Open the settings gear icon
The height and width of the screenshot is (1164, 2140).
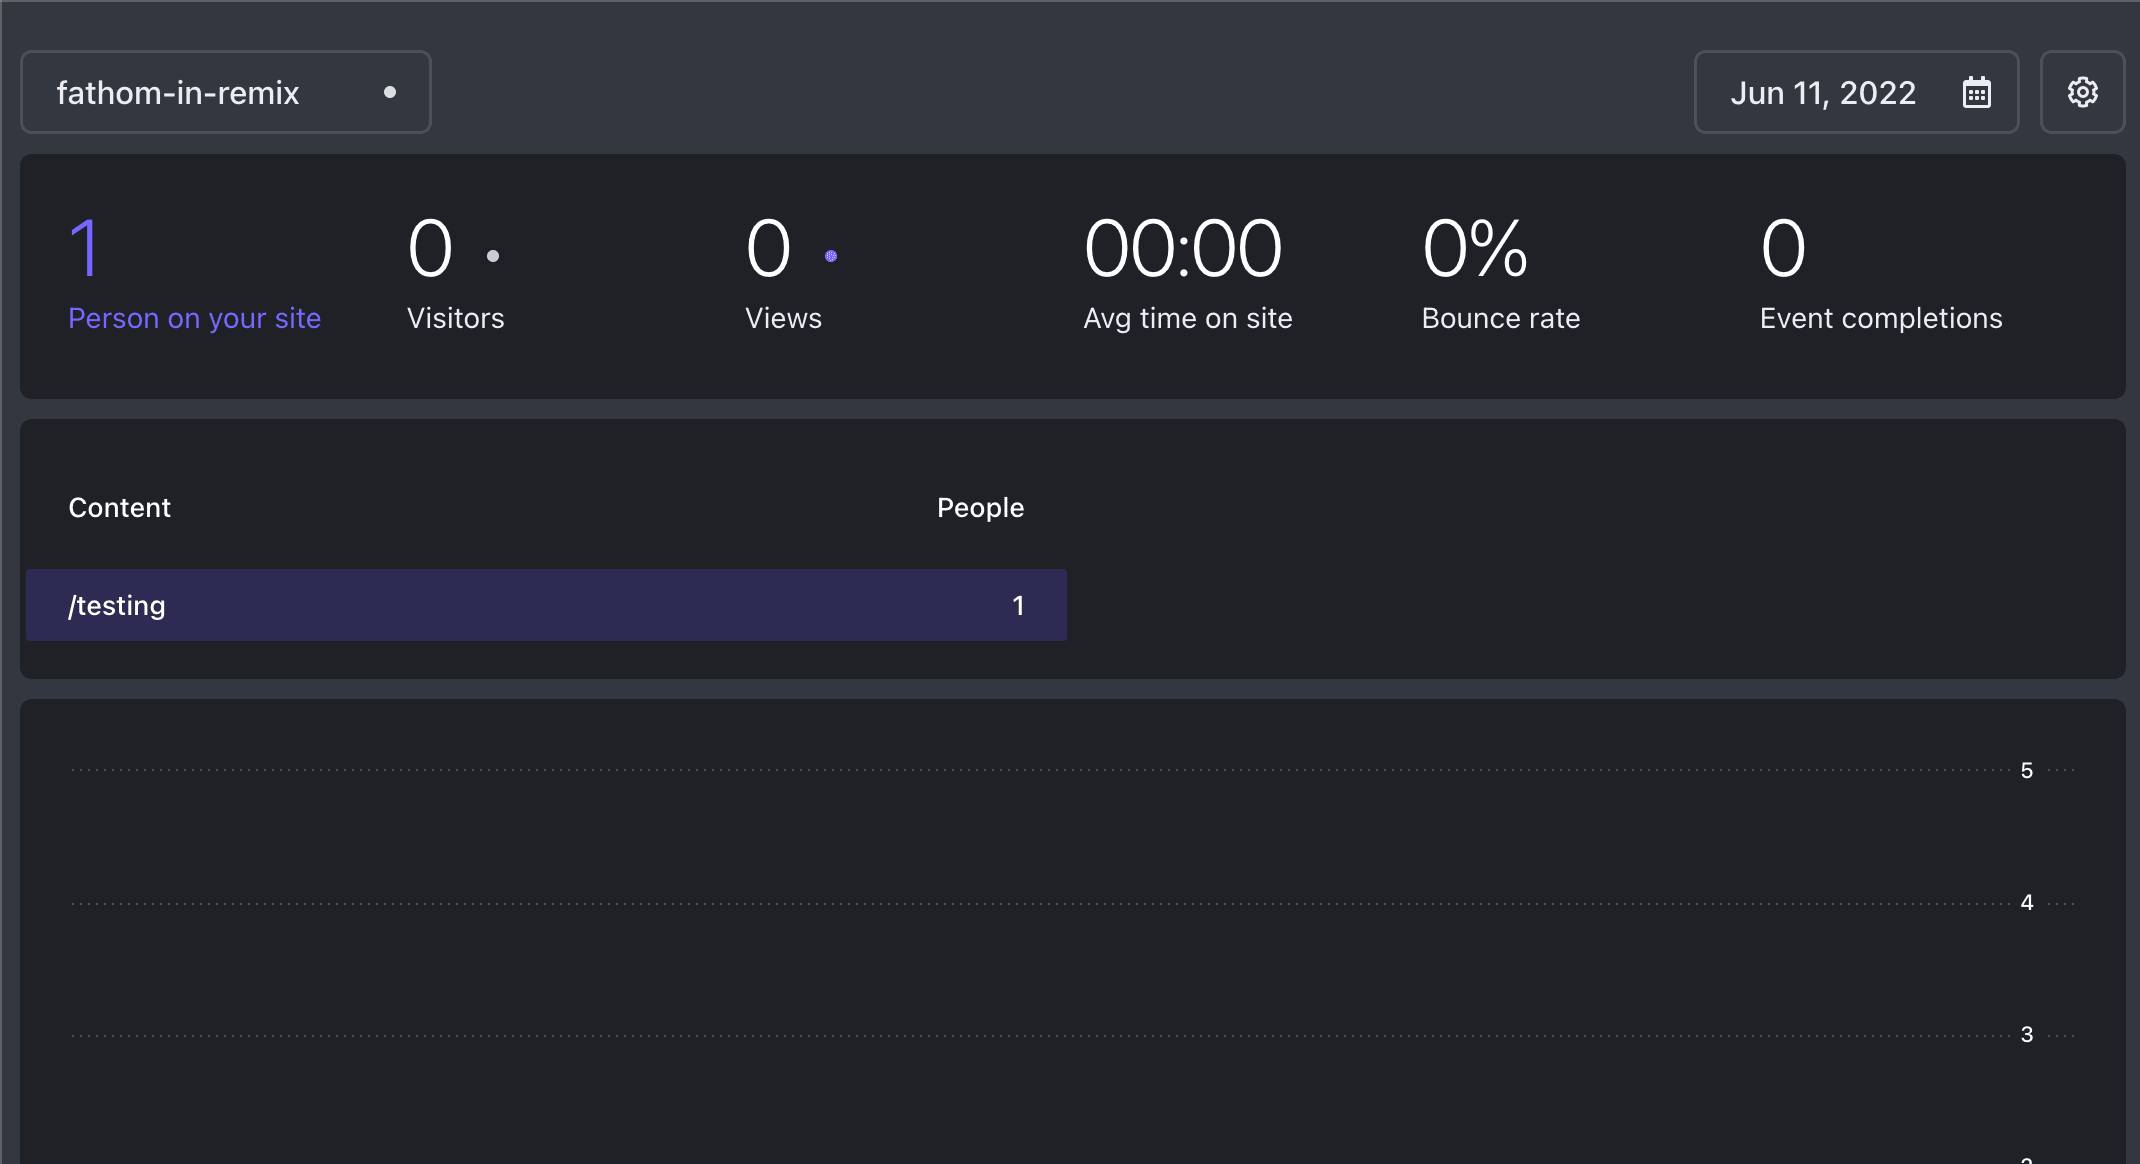point(2082,92)
